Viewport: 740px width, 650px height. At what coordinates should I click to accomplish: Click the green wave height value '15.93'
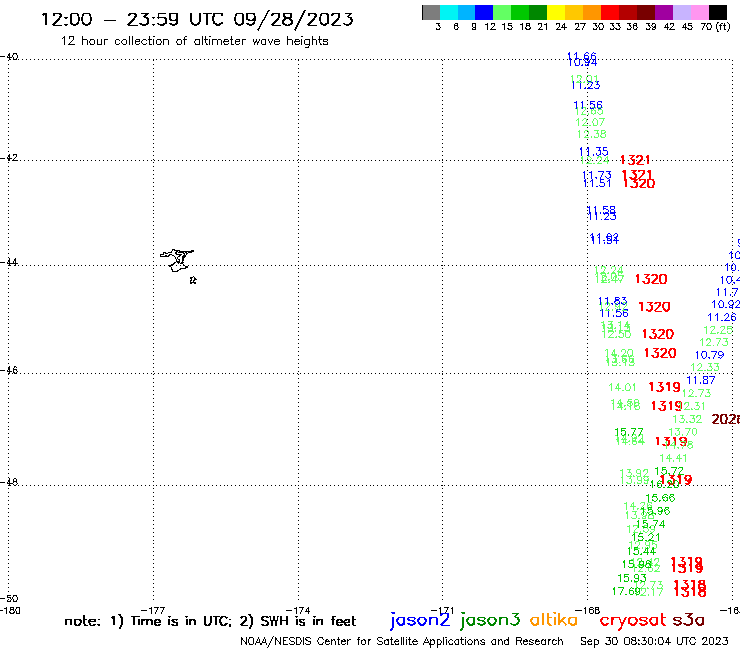(x=632, y=578)
